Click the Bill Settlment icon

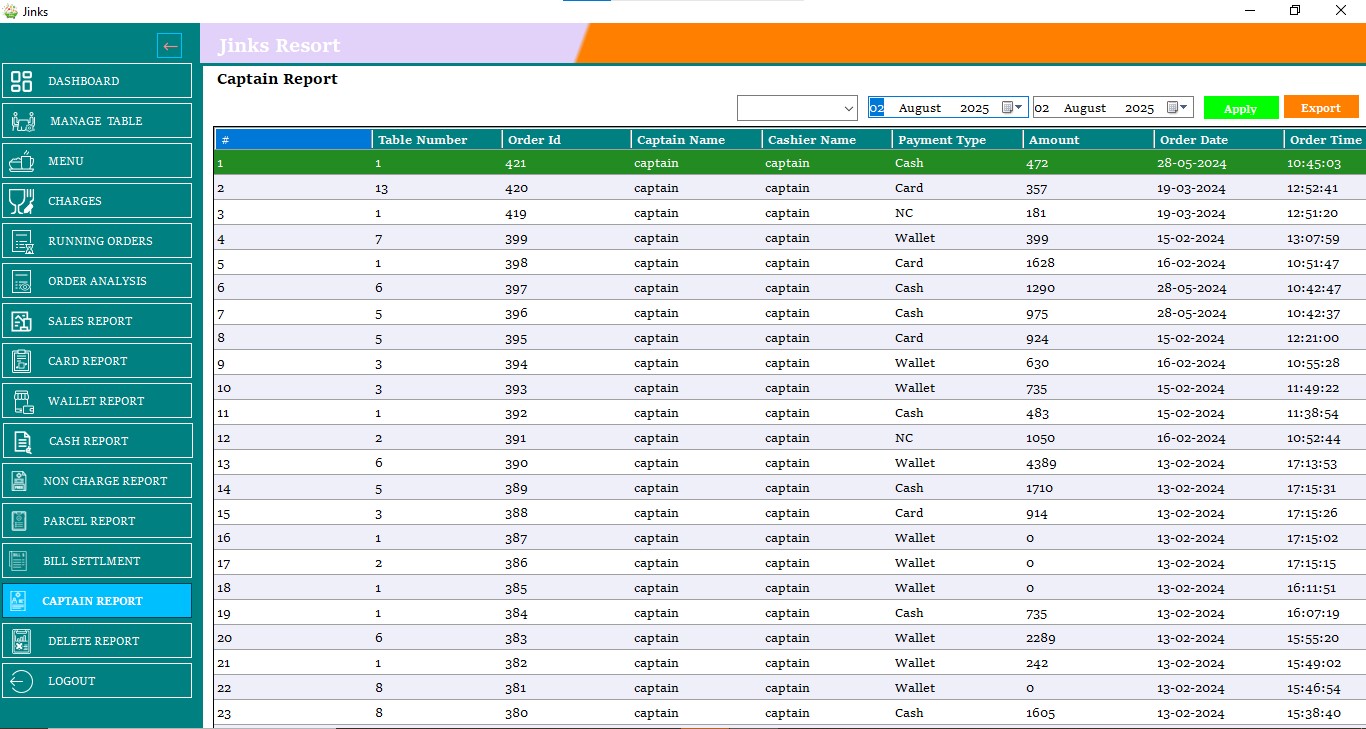(19, 561)
